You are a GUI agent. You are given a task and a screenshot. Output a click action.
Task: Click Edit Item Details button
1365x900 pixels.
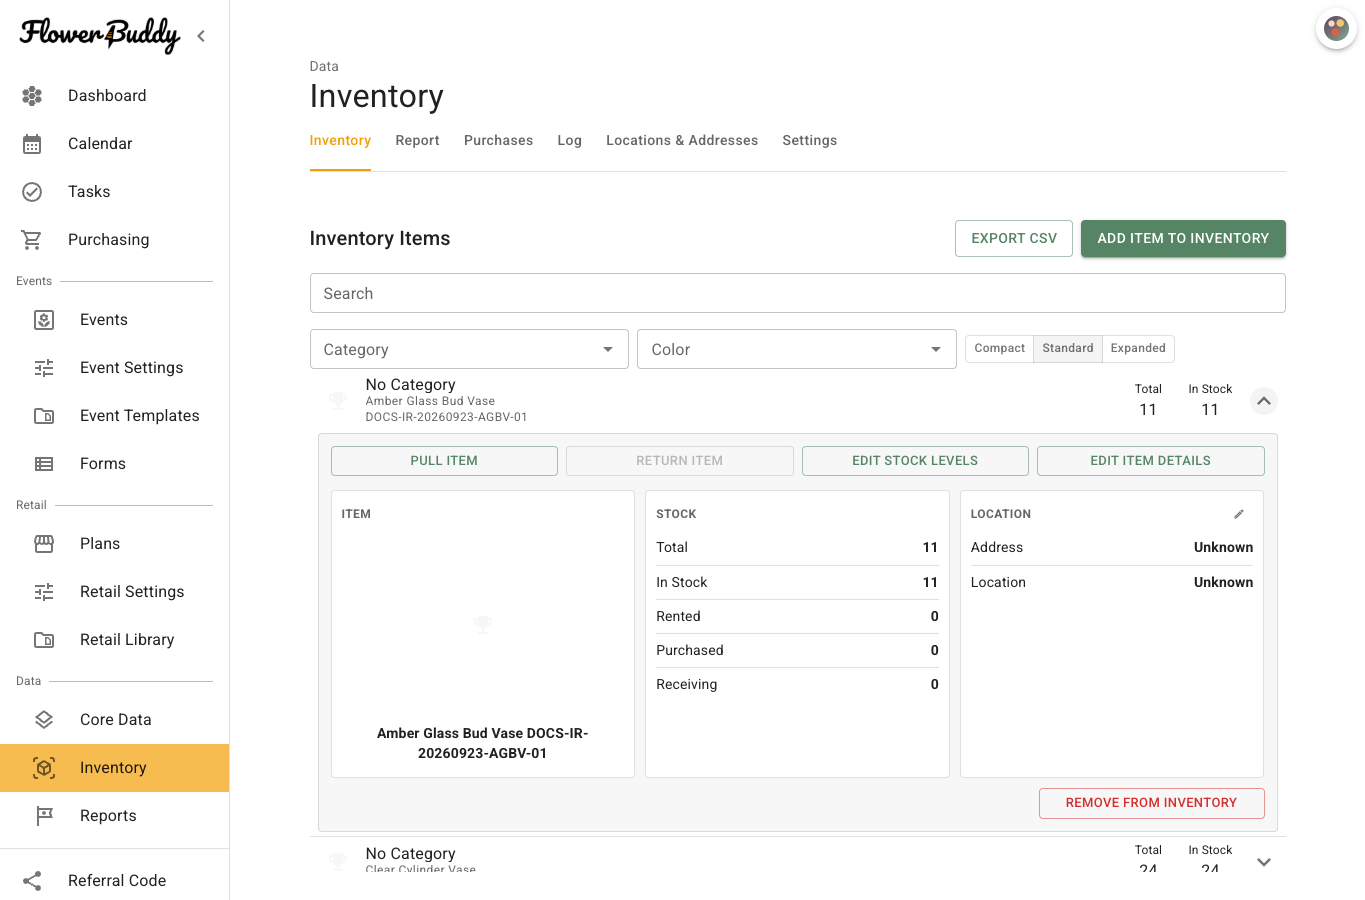tap(1151, 461)
